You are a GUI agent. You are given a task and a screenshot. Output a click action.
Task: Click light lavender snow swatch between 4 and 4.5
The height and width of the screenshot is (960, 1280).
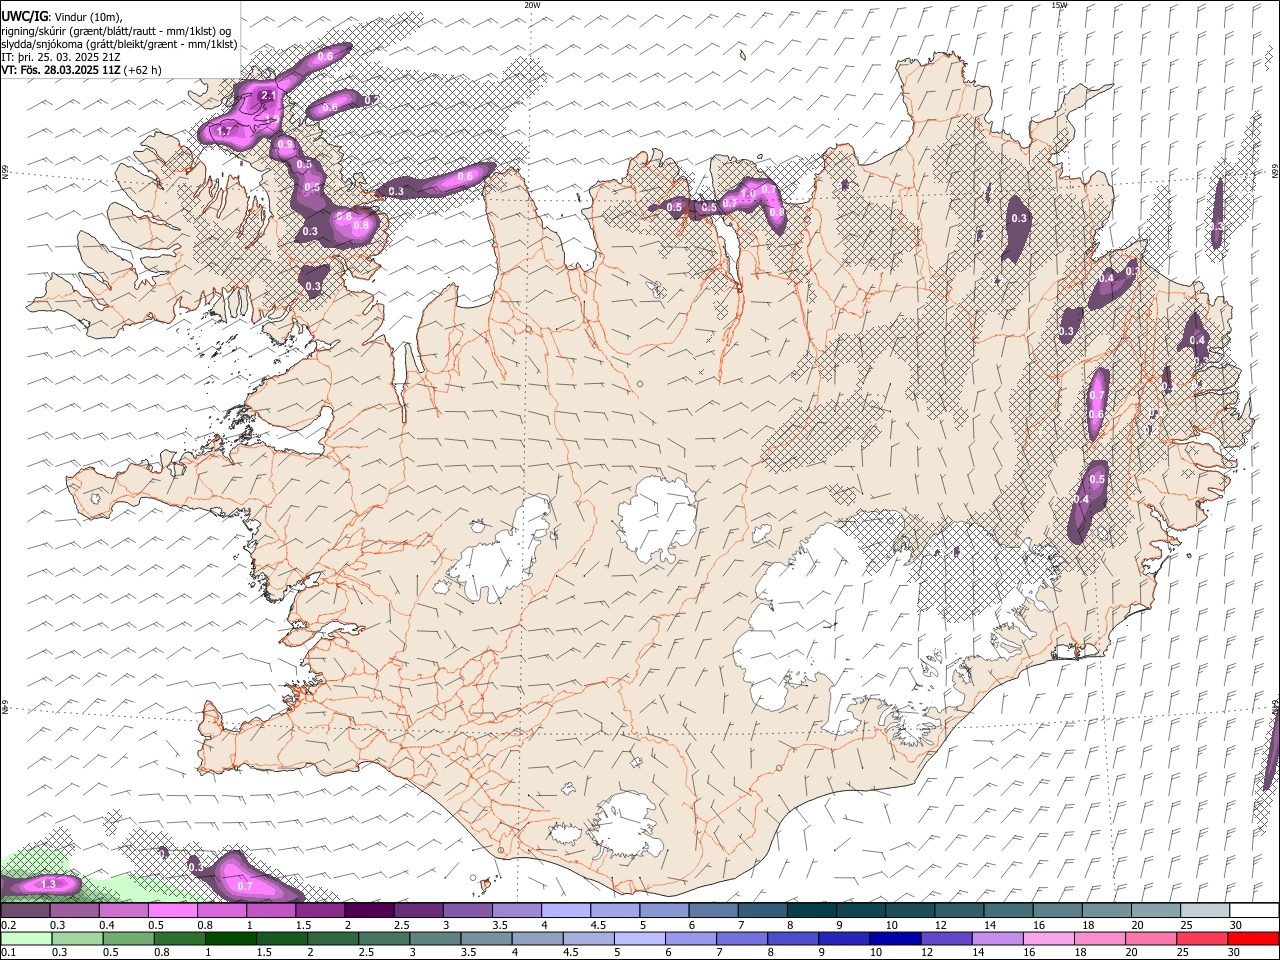(x=566, y=911)
